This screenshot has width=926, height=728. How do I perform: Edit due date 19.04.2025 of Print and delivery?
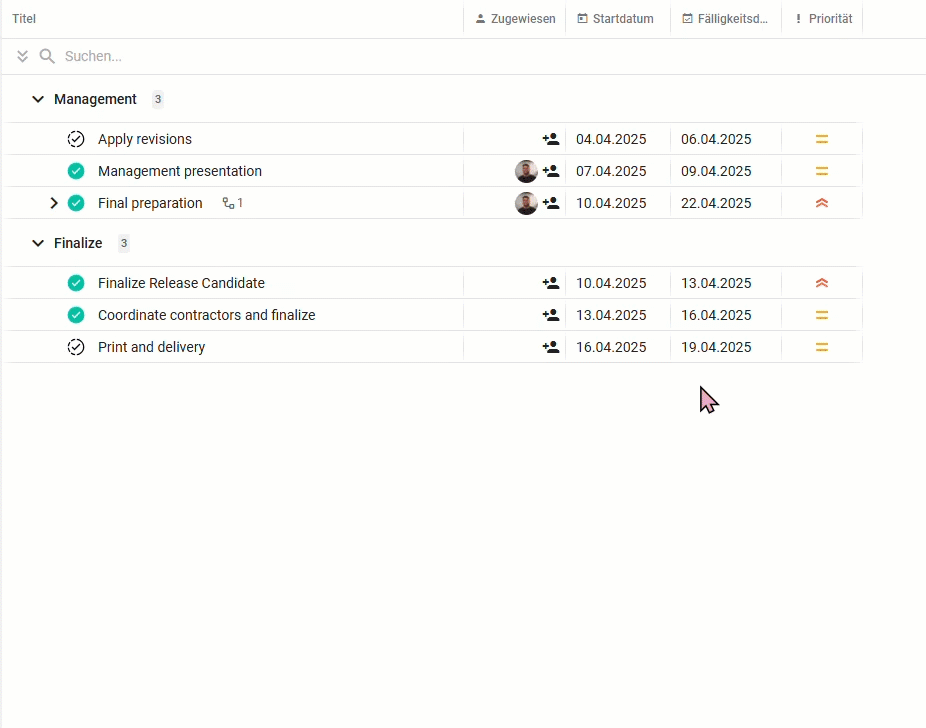click(x=716, y=347)
